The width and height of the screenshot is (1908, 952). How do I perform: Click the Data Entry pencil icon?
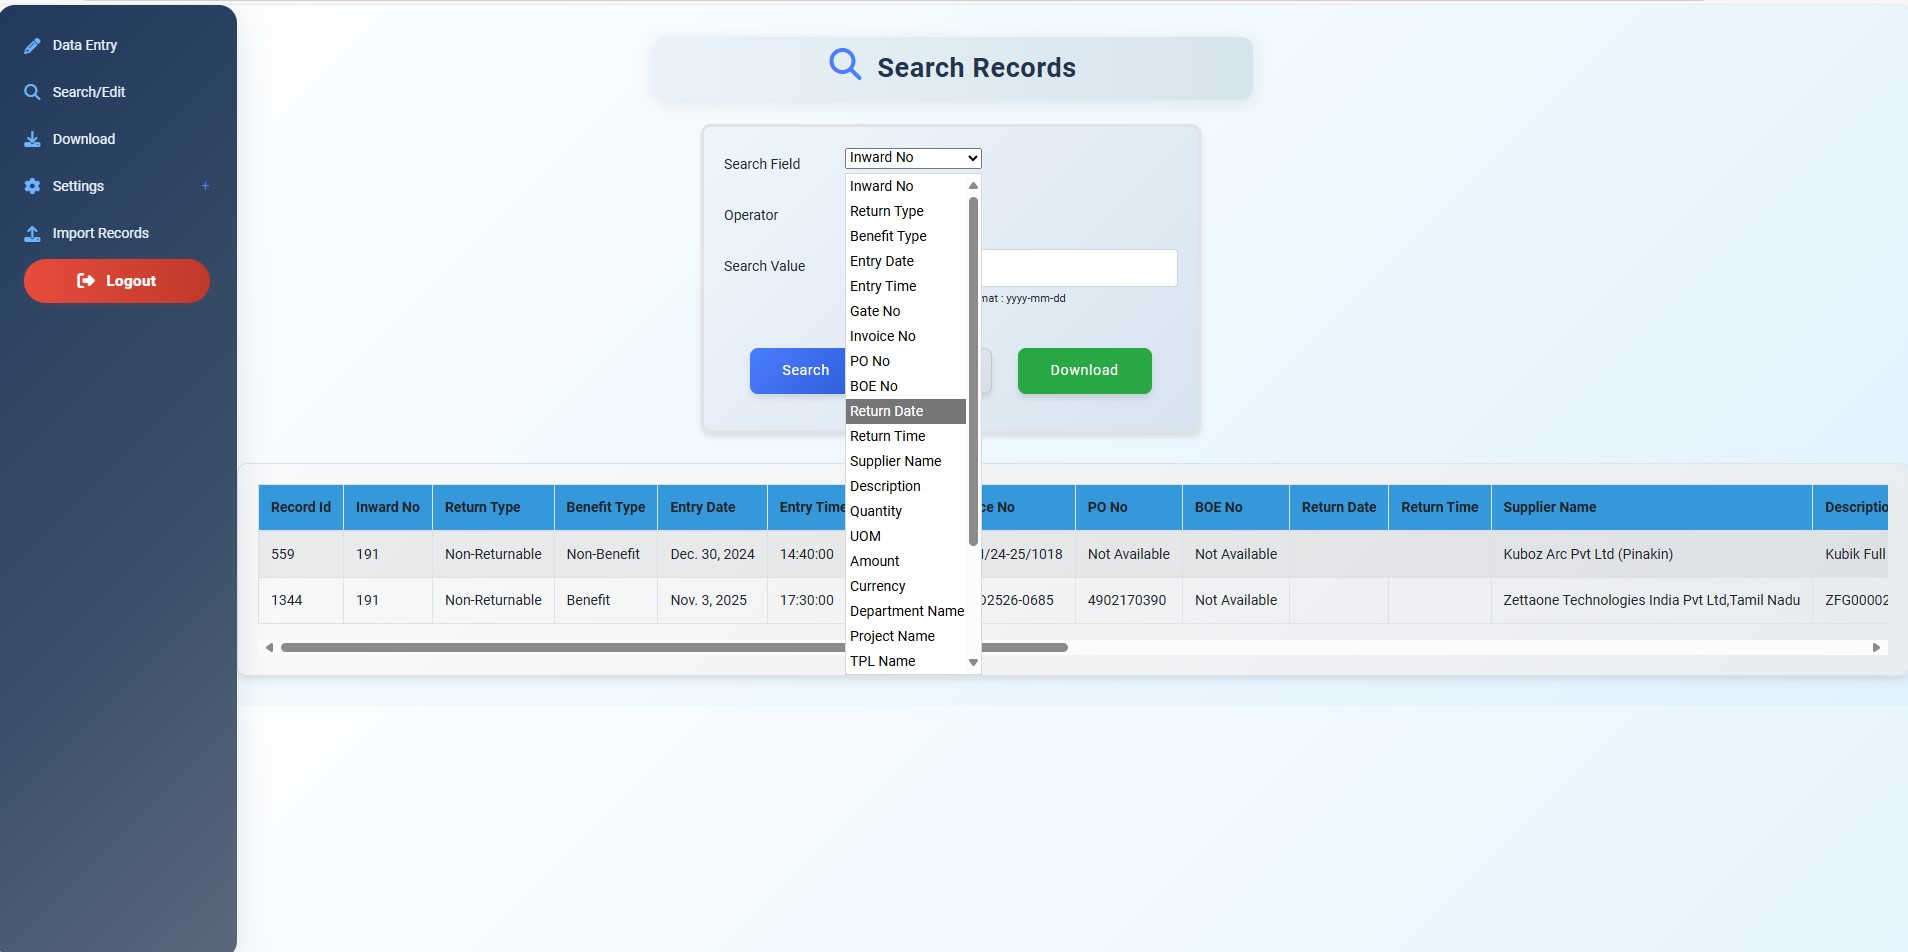point(33,46)
